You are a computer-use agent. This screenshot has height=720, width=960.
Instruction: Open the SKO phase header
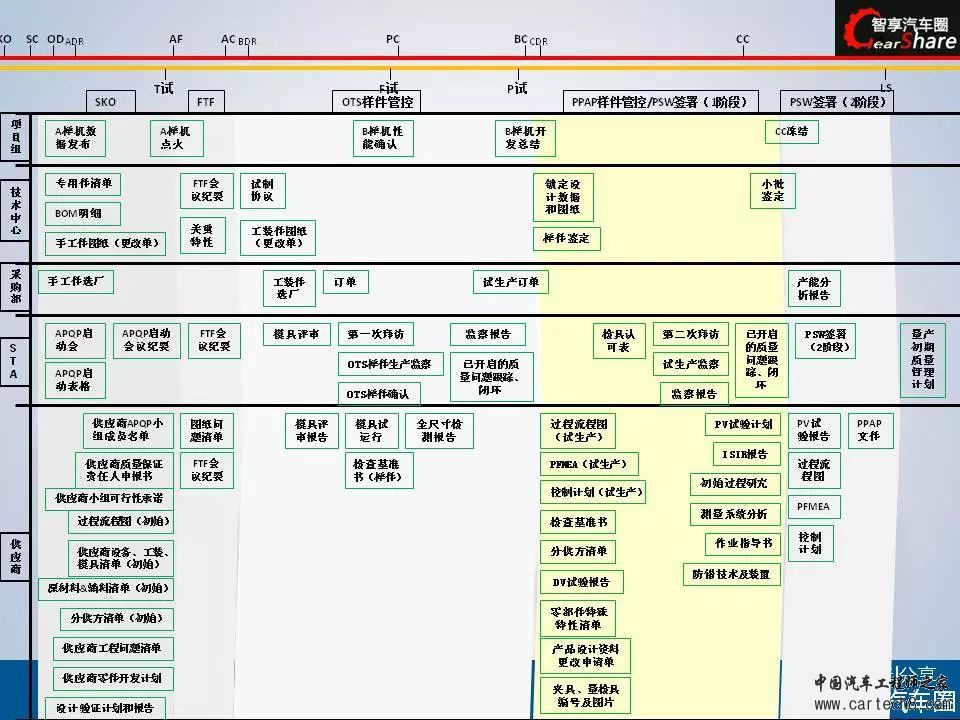point(105,102)
